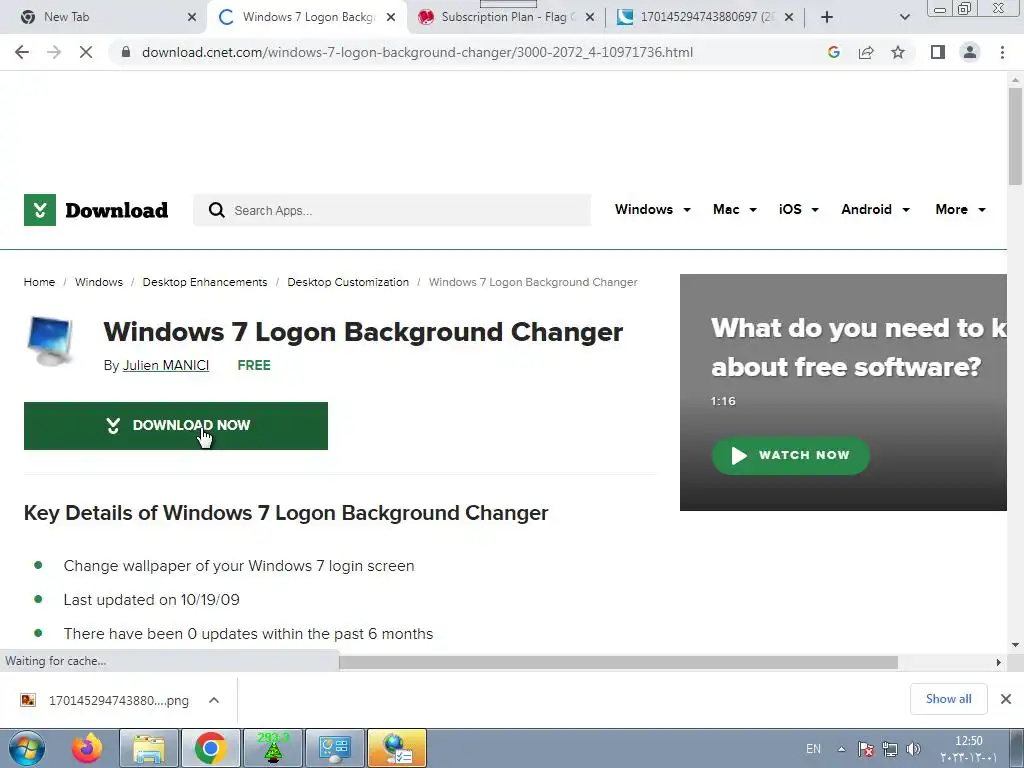Play video with WATCH NOW button
1024x768 pixels.
[x=791, y=455]
